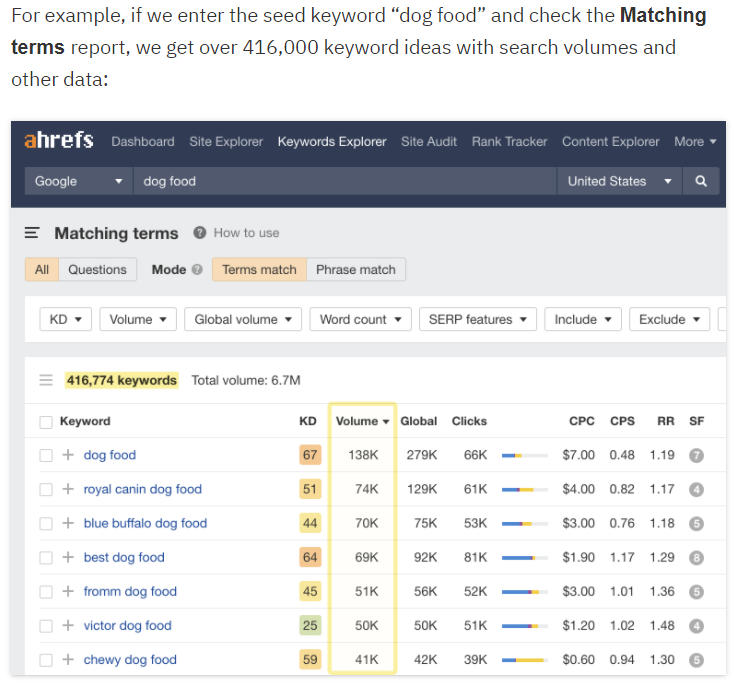Open SERP features badge for best dog food
The width and height of the screenshot is (734, 686).
[x=696, y=558]
